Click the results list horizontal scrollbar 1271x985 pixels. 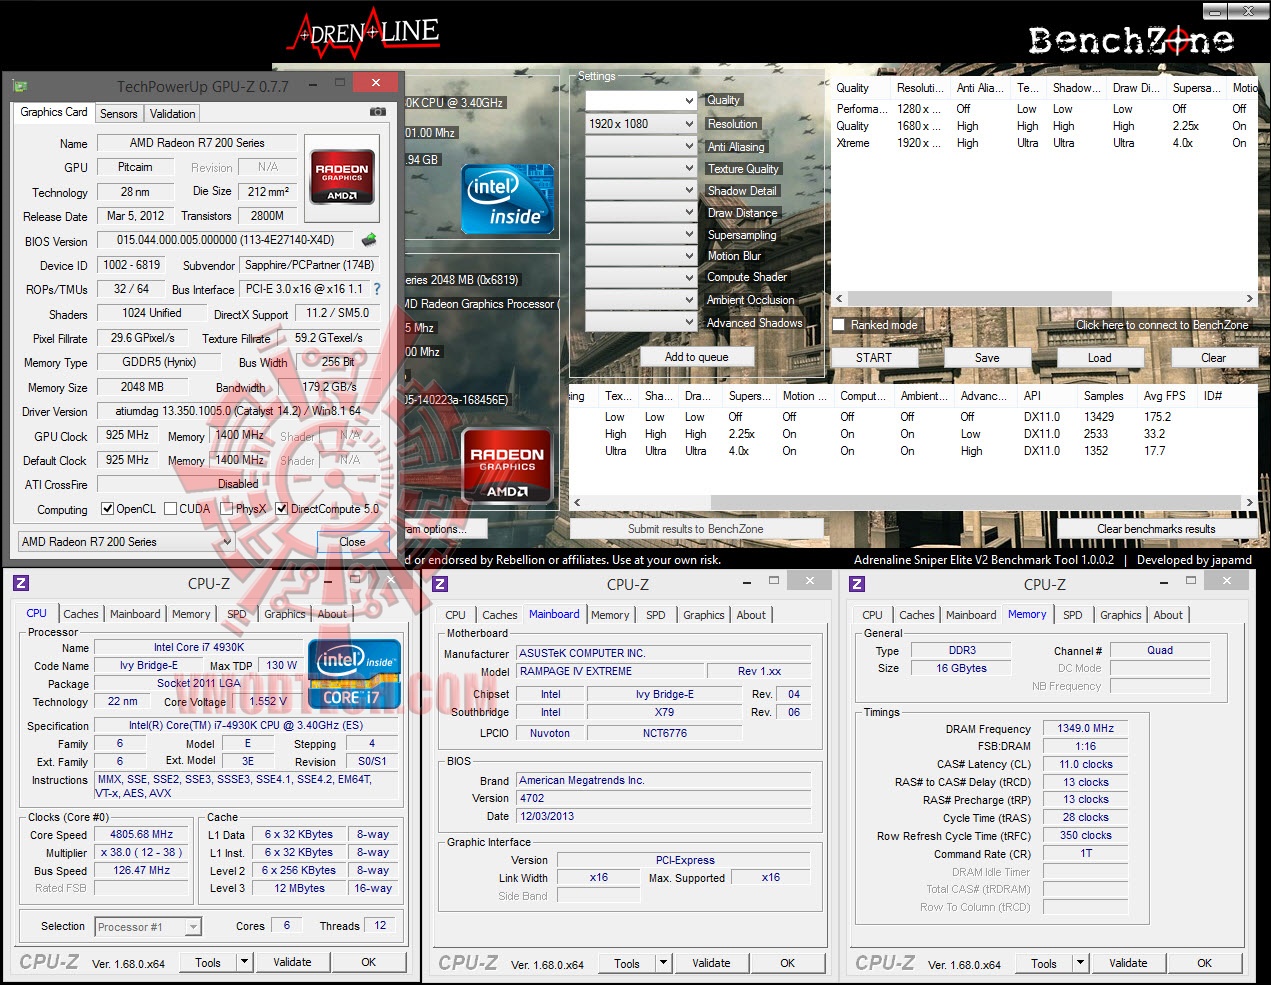[912, 502]
